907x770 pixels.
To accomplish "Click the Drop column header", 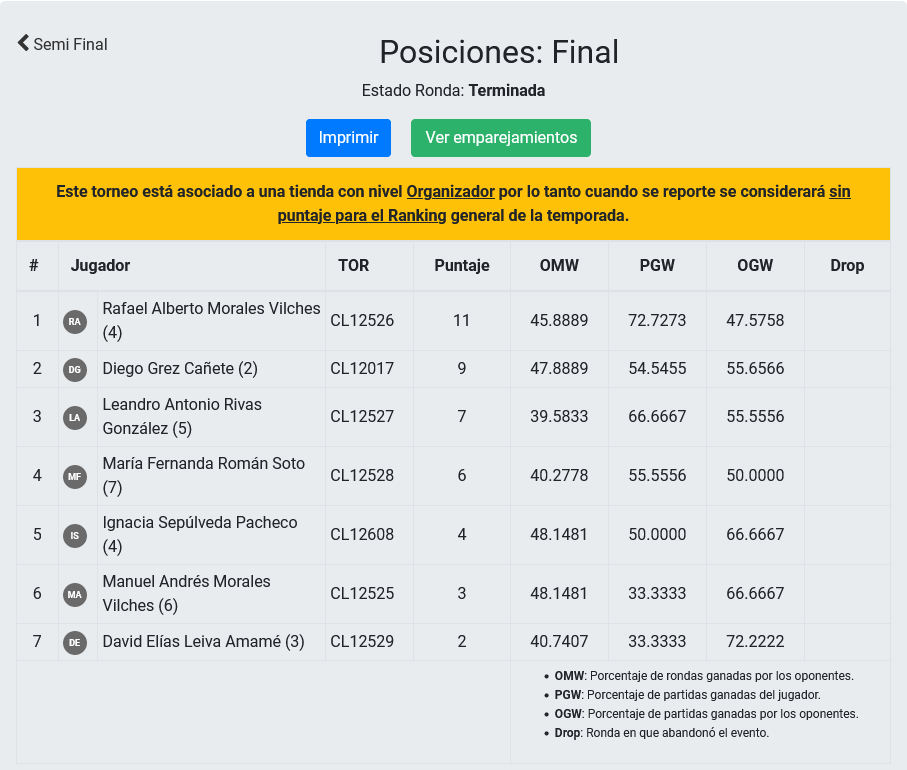I will click(x=847, y=266).
